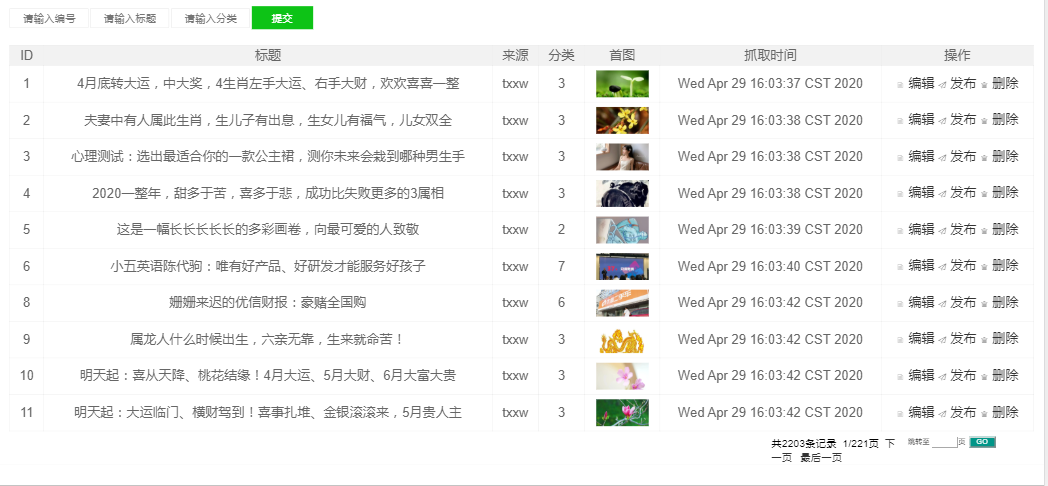
Task: Click the edit icon in row ID 6
Action: [900, 267]
